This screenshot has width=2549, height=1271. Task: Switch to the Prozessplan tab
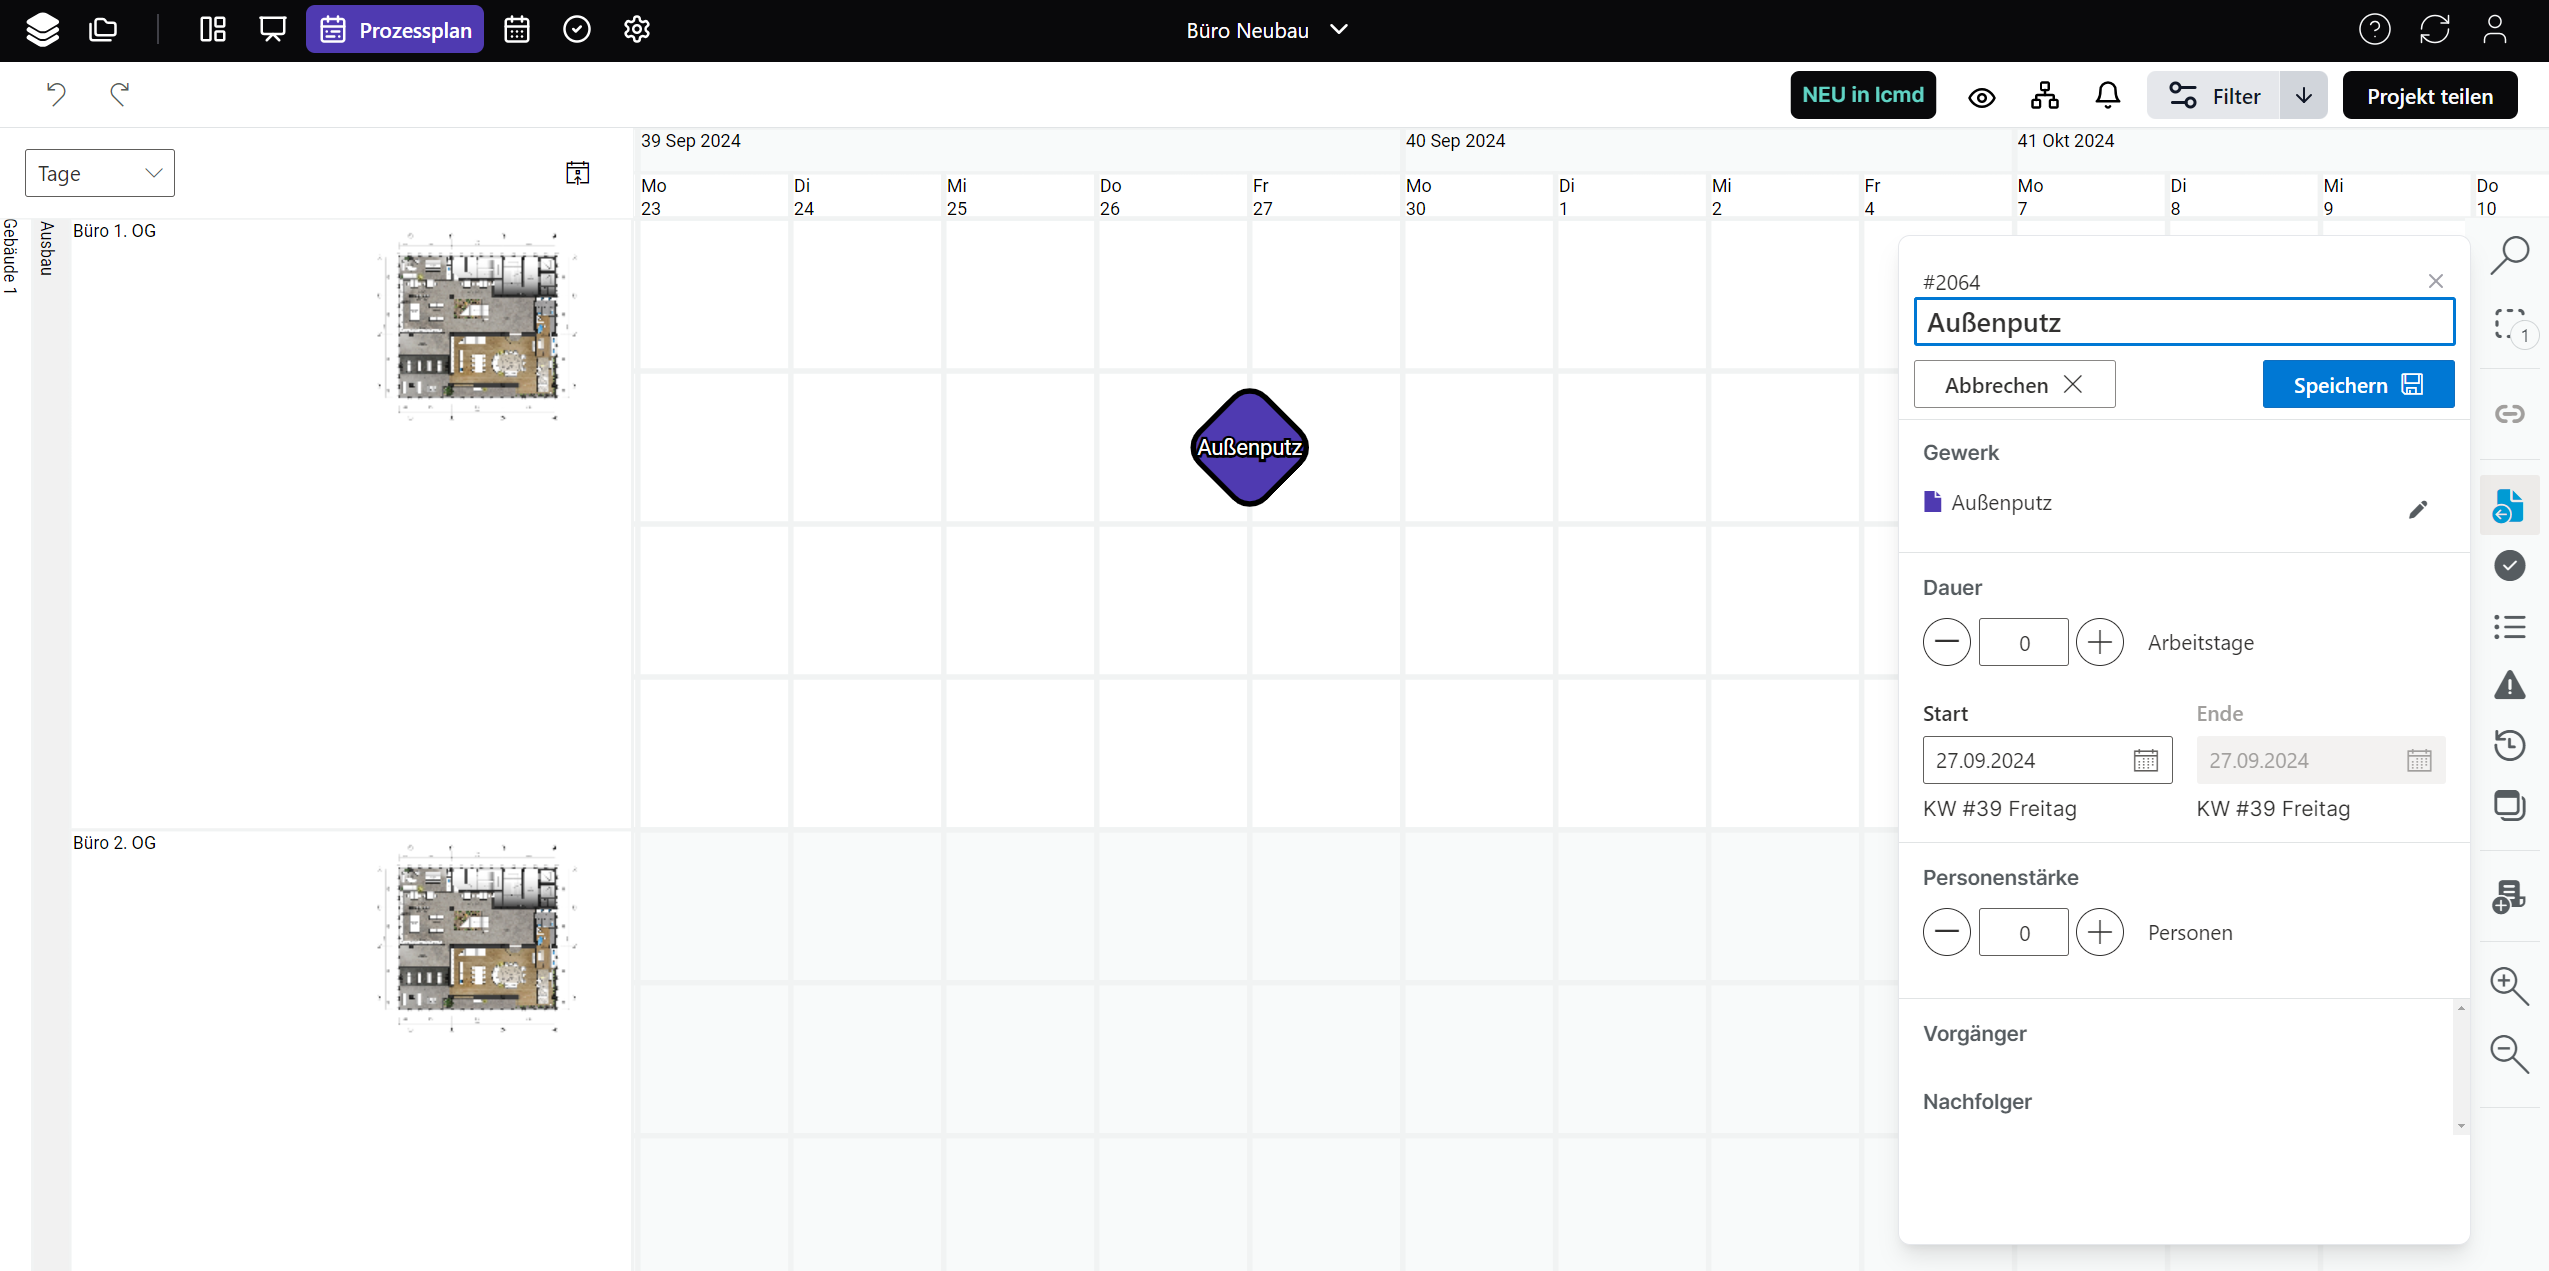click(395, 30)
